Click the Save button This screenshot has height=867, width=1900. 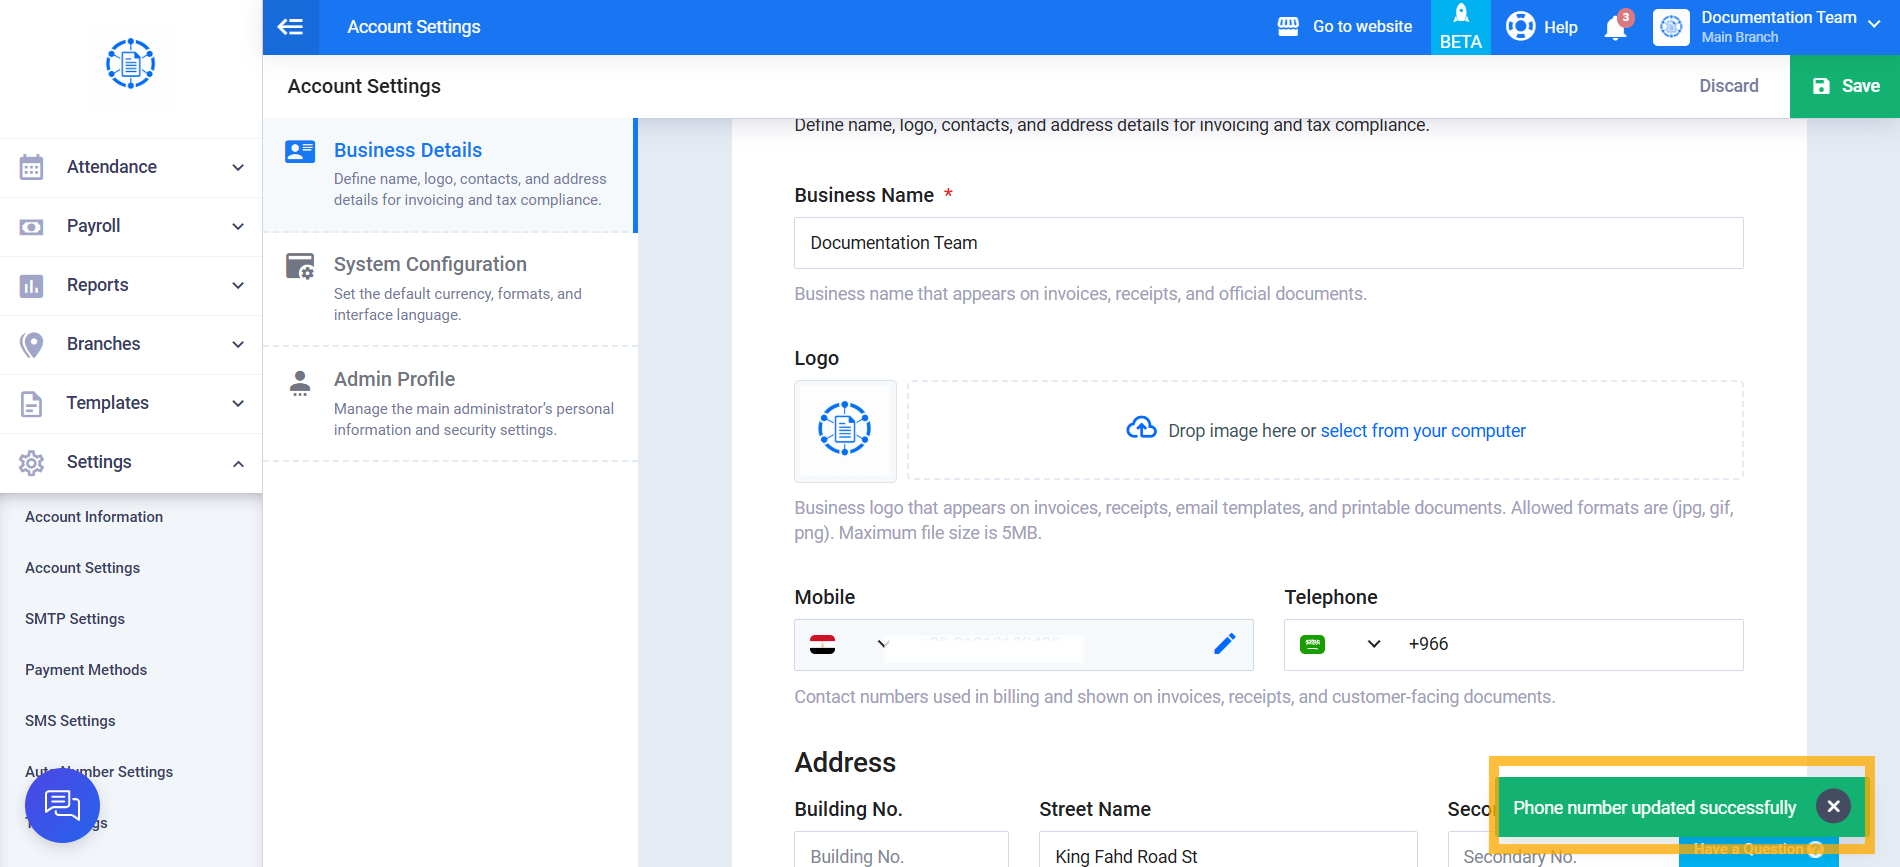pyautogui.click(x=1845, y=86)
